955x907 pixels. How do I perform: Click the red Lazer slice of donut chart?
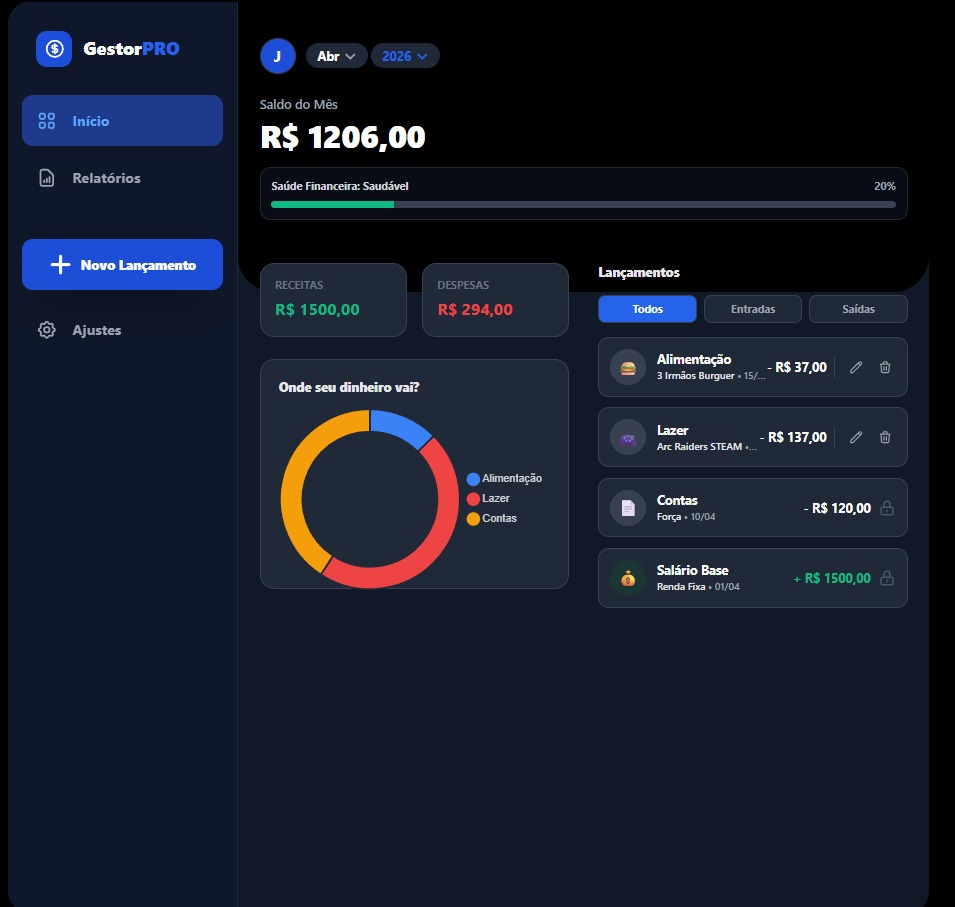click(x=442, y=530)
